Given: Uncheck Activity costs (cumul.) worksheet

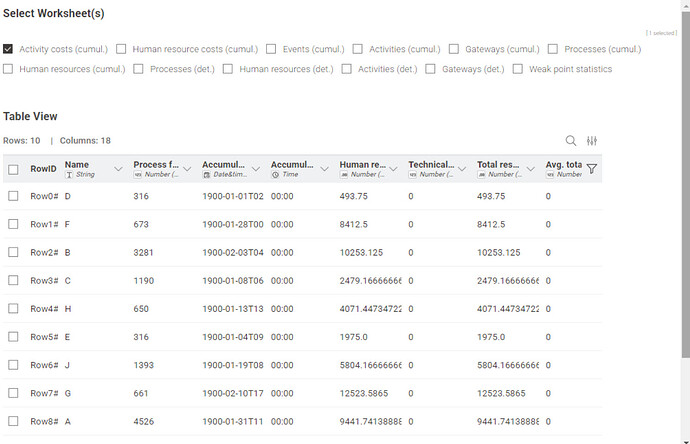Looking at the screenshot, I should [8, 49].
